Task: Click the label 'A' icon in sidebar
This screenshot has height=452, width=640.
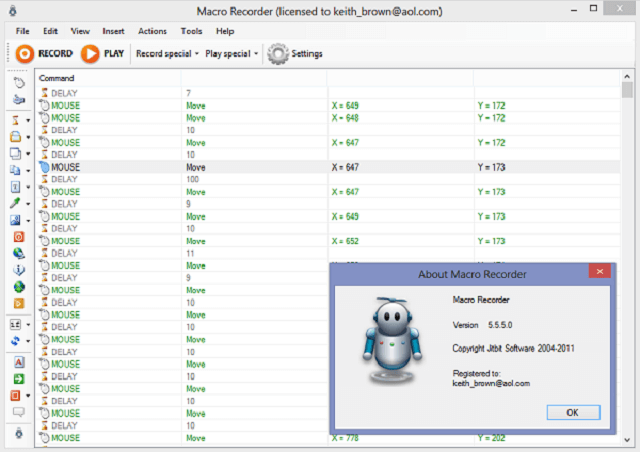Action: (x=18, y=362)
